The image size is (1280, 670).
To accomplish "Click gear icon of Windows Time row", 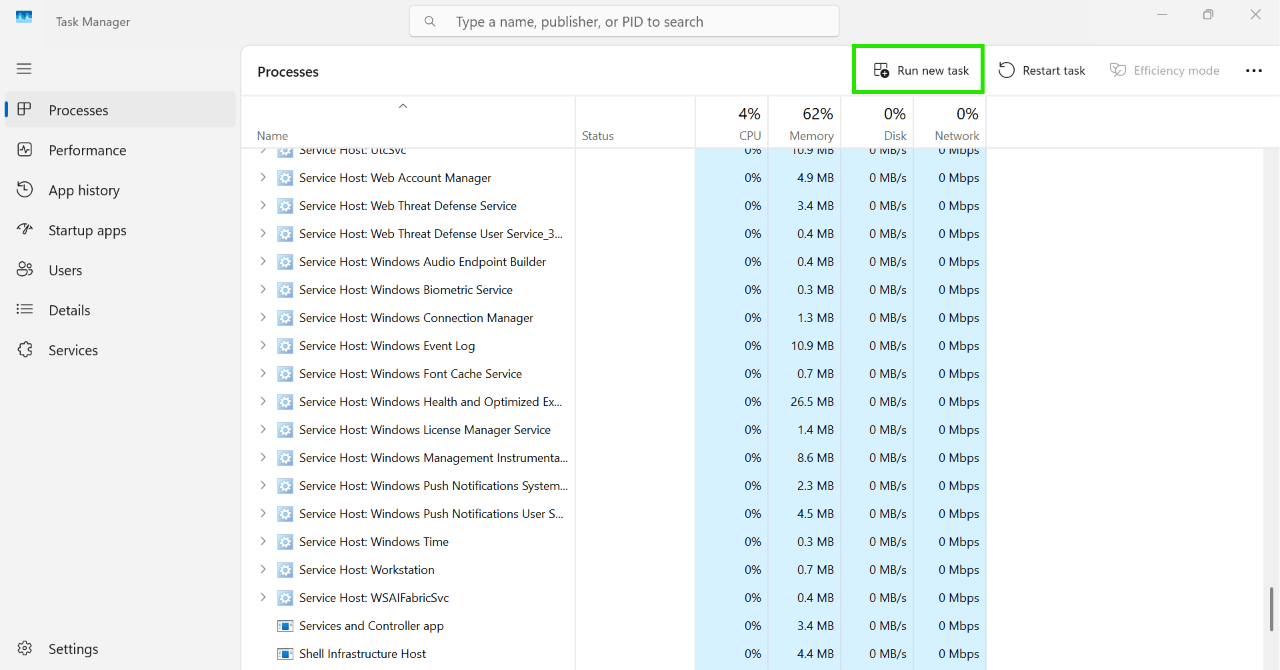I will pyautogui.click(x=285, y=542).
